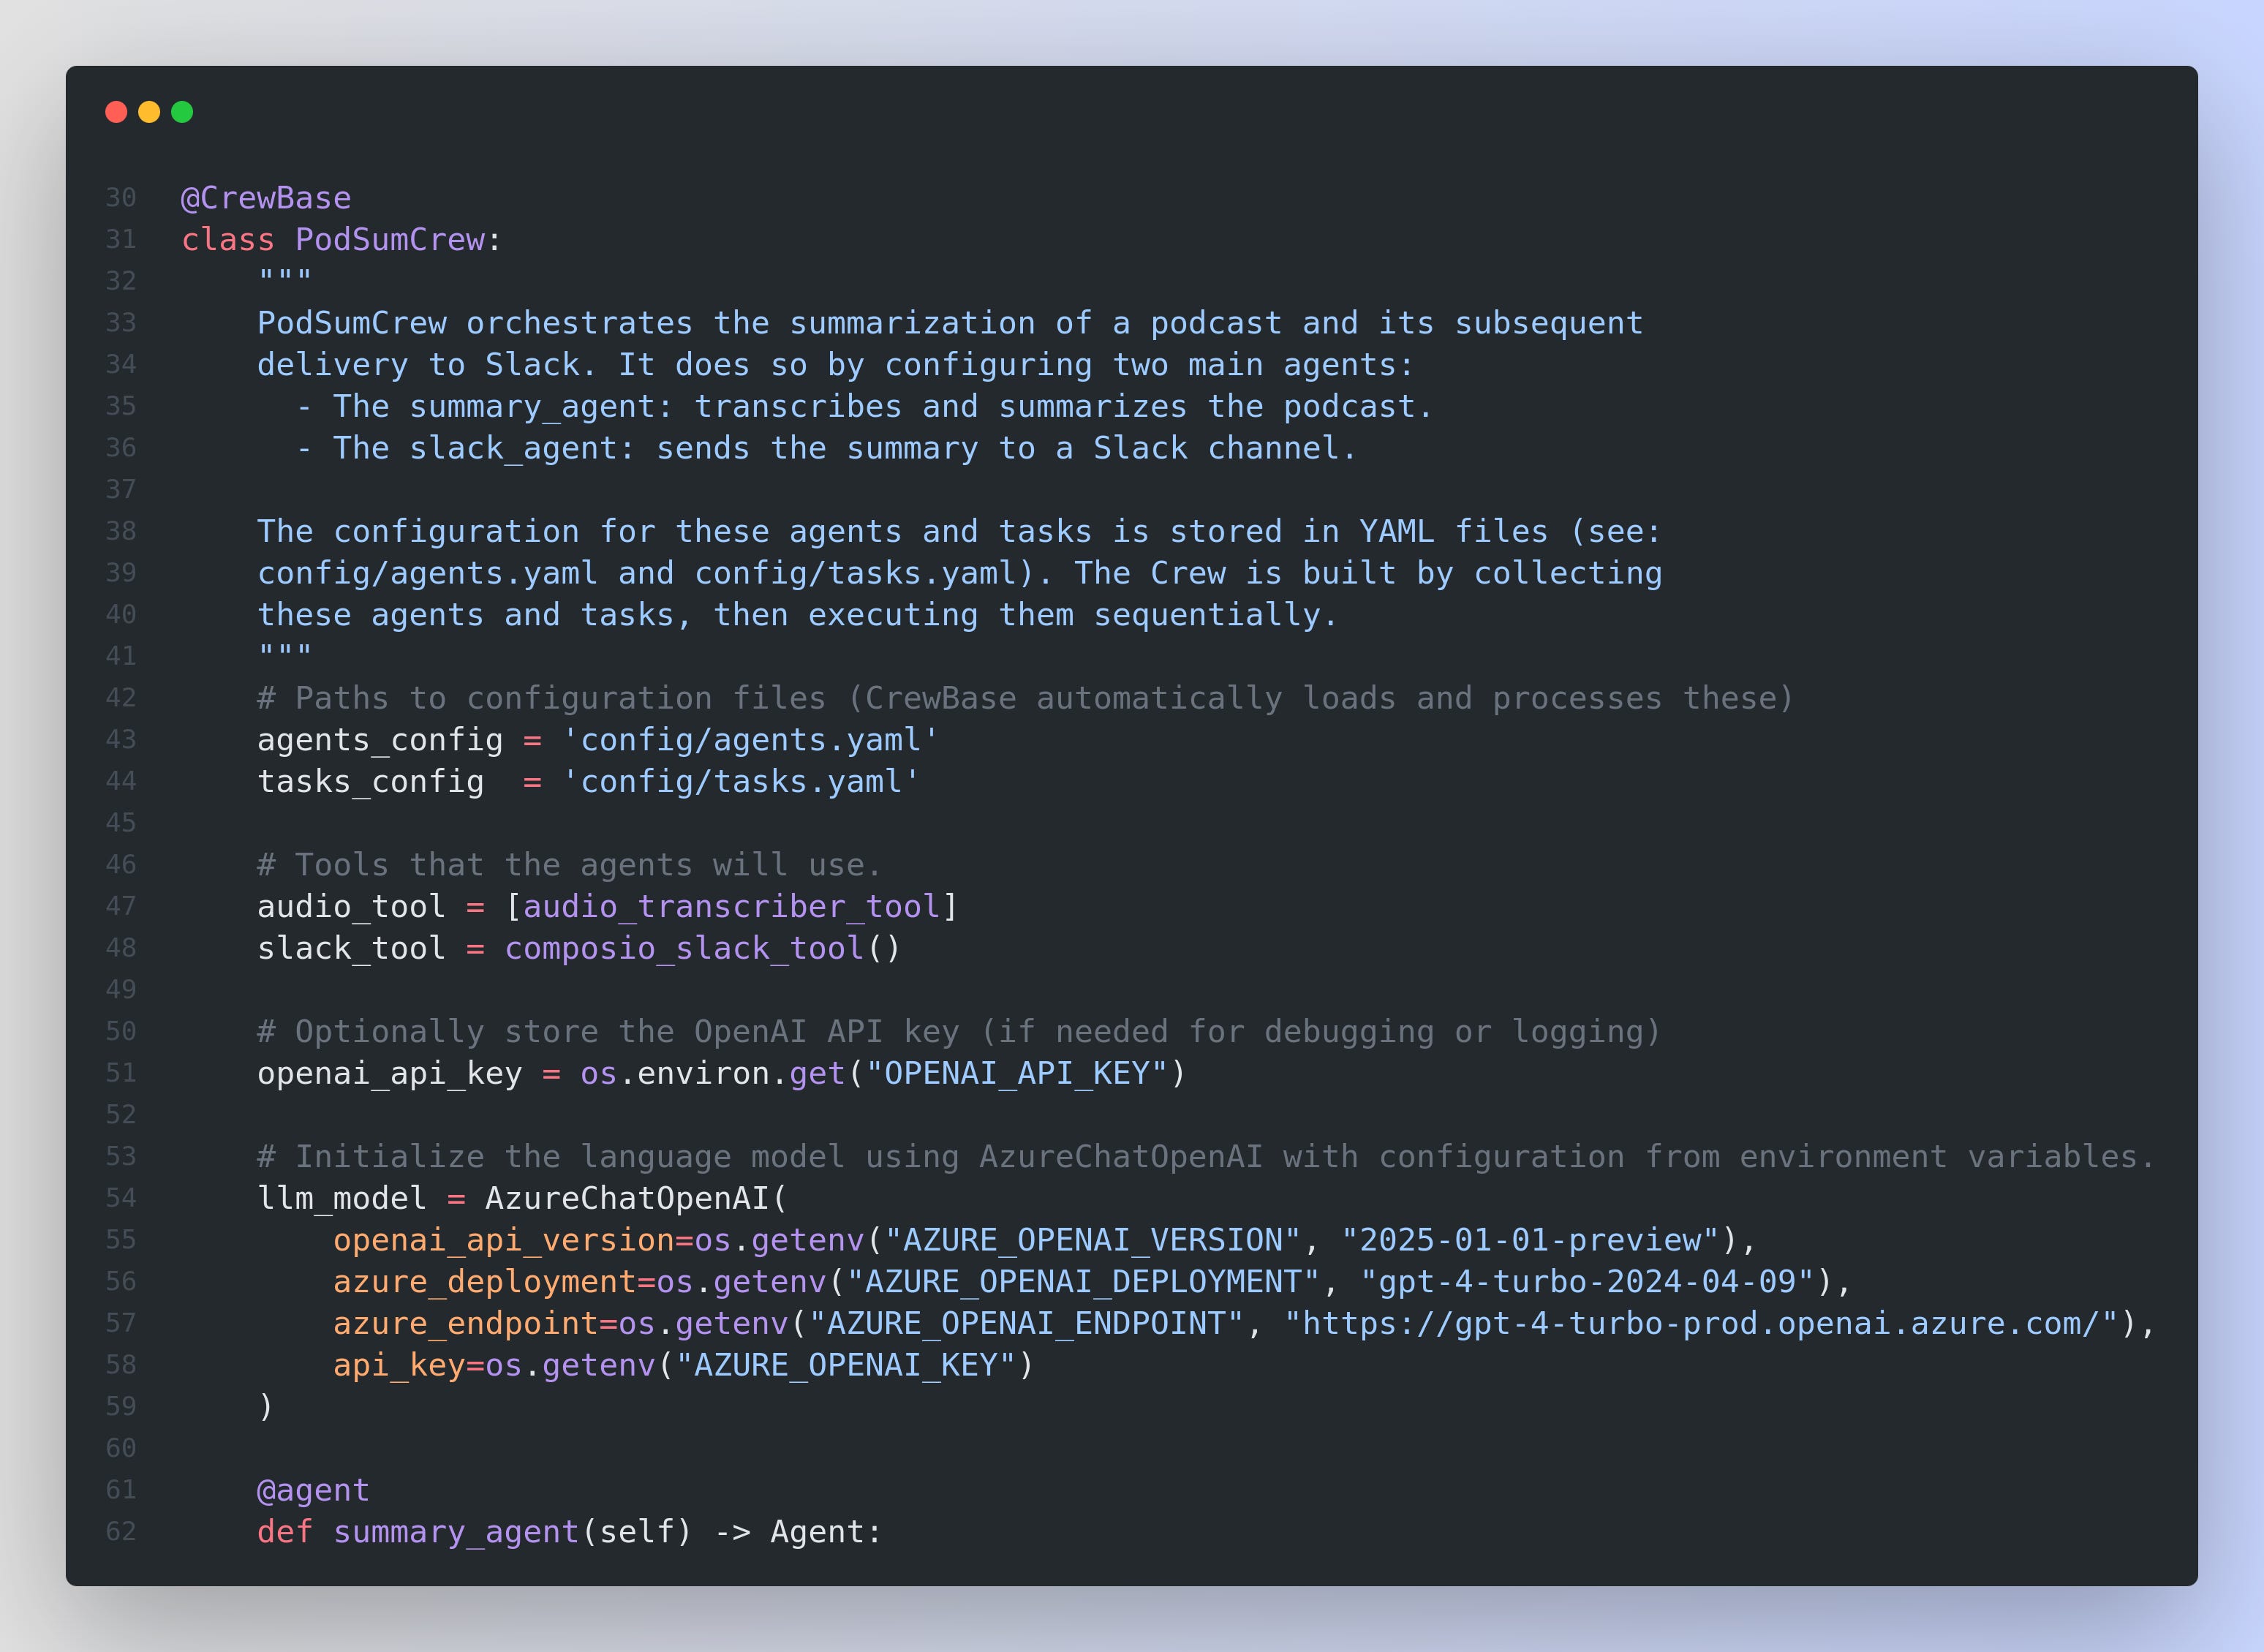This screenshot has width=2264, height=1652.
Task: Click composio_slack_tool function call
Action: click(684, 948)
